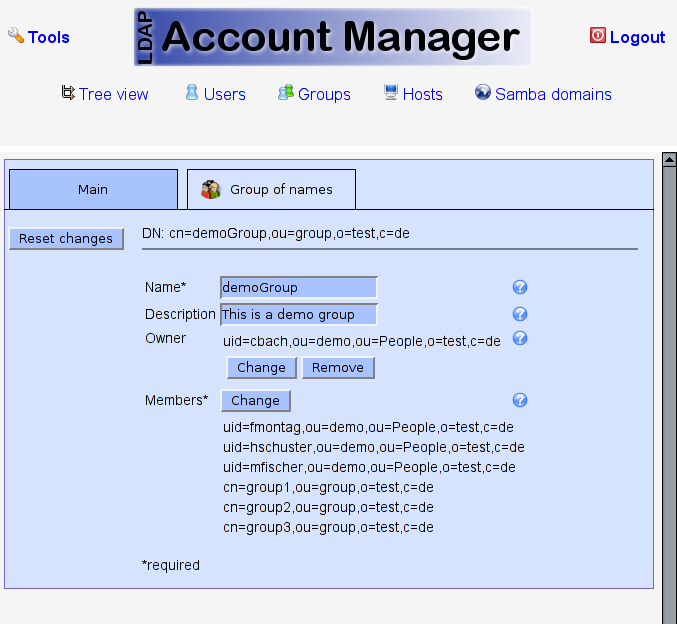Click the red Logout icon

point(597,36)
